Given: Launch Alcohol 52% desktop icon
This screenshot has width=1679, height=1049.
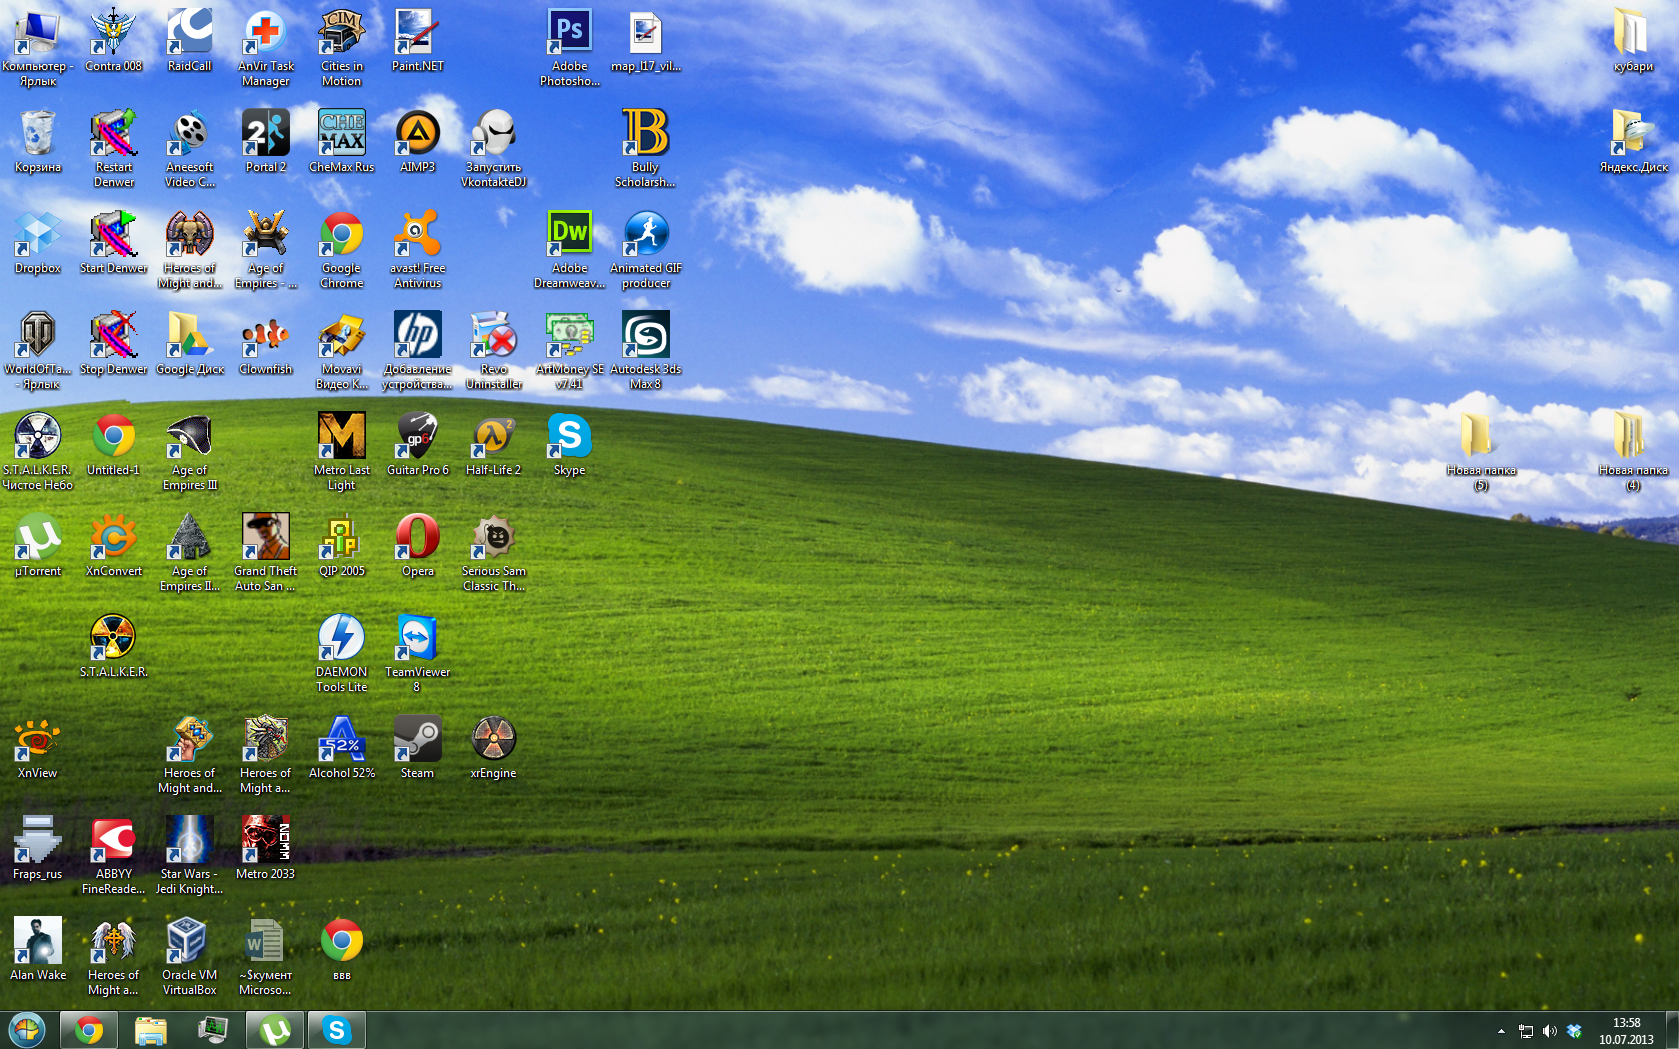Looking at the screenshot, I should (342, 747).
